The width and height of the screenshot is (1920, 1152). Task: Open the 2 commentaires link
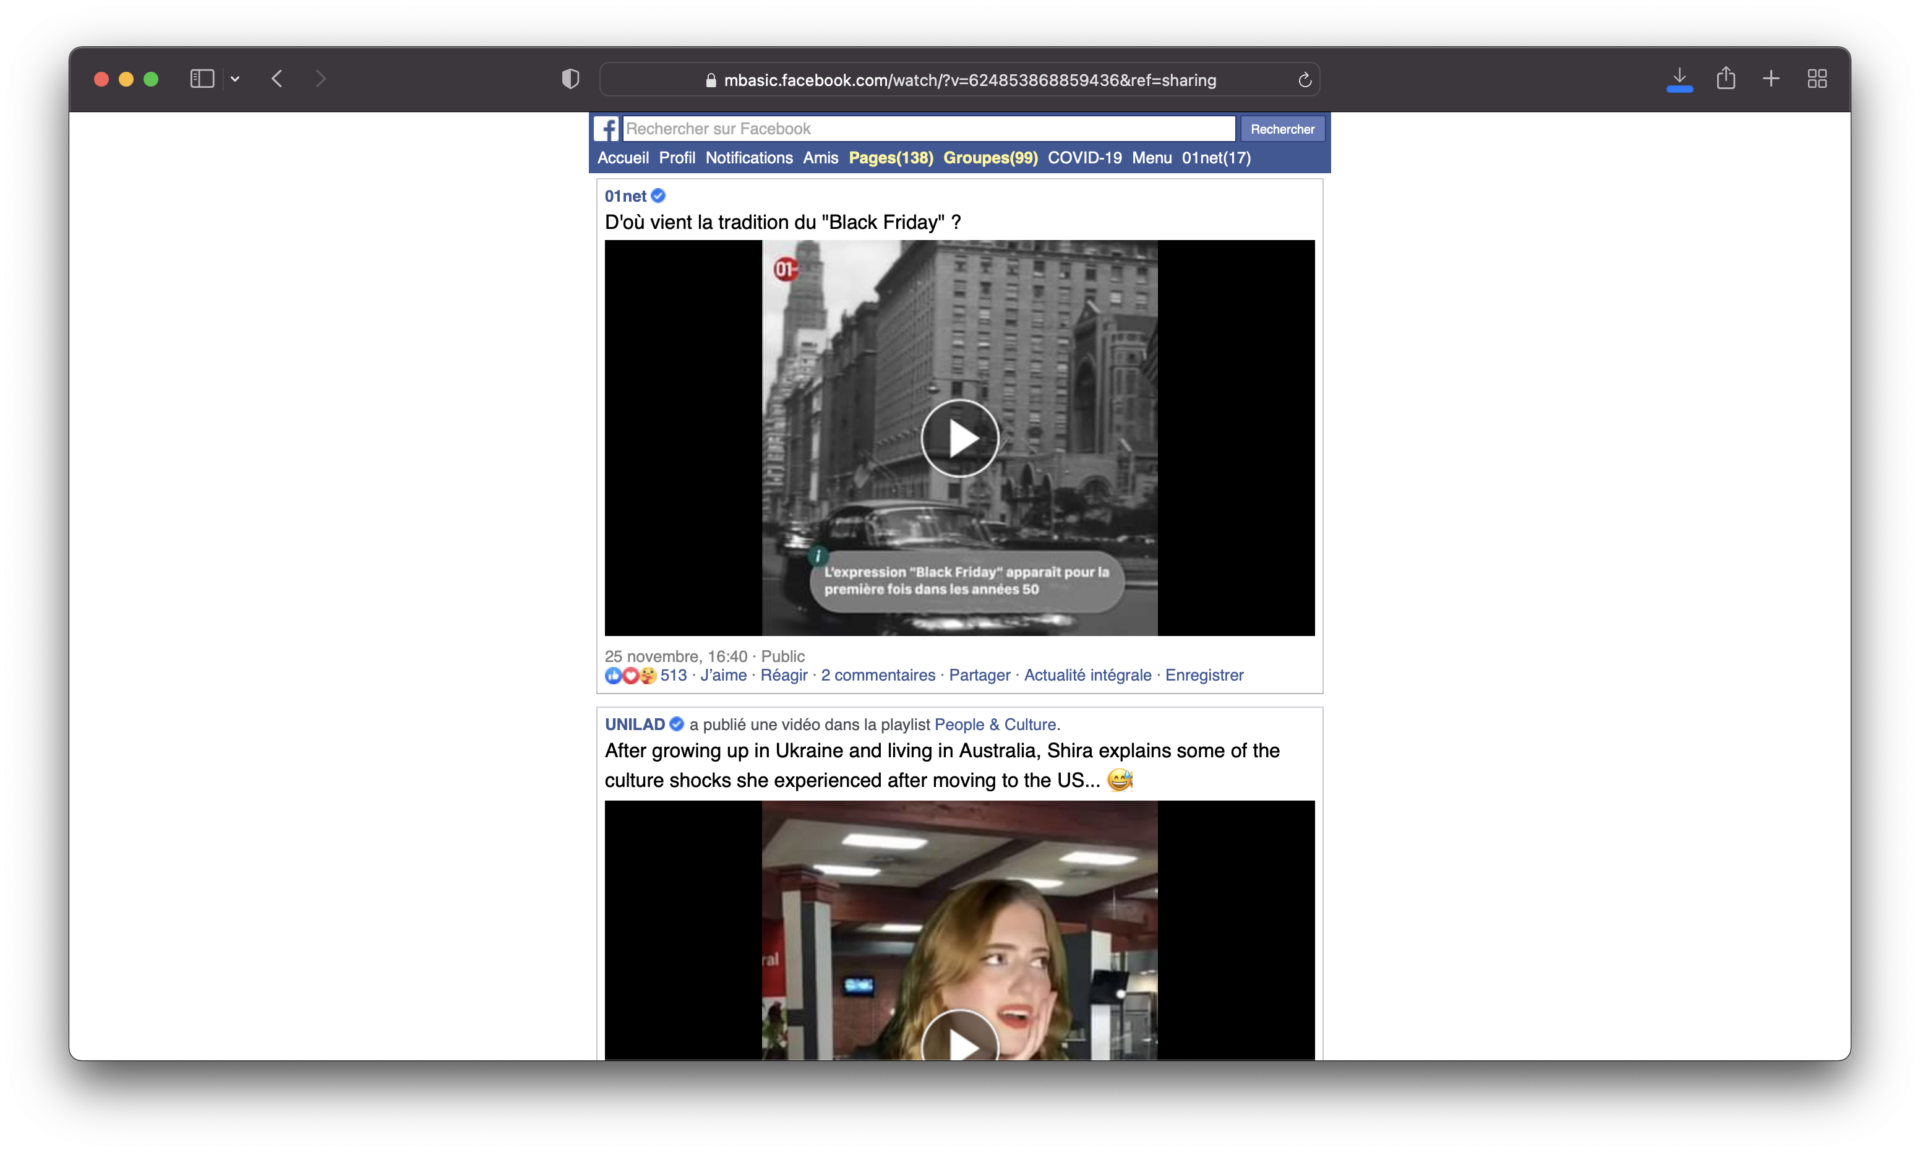click(x=878, y=675)
